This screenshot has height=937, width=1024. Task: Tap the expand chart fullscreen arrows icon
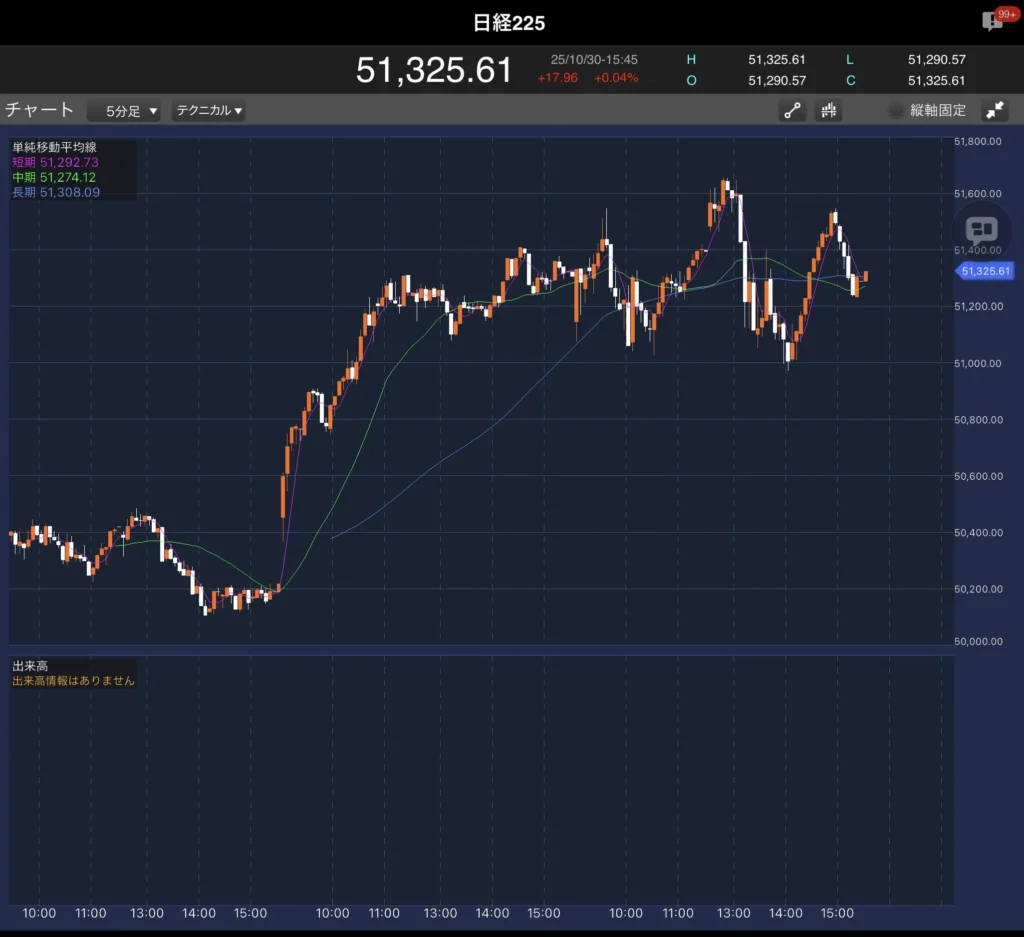(x=995, y=111)
